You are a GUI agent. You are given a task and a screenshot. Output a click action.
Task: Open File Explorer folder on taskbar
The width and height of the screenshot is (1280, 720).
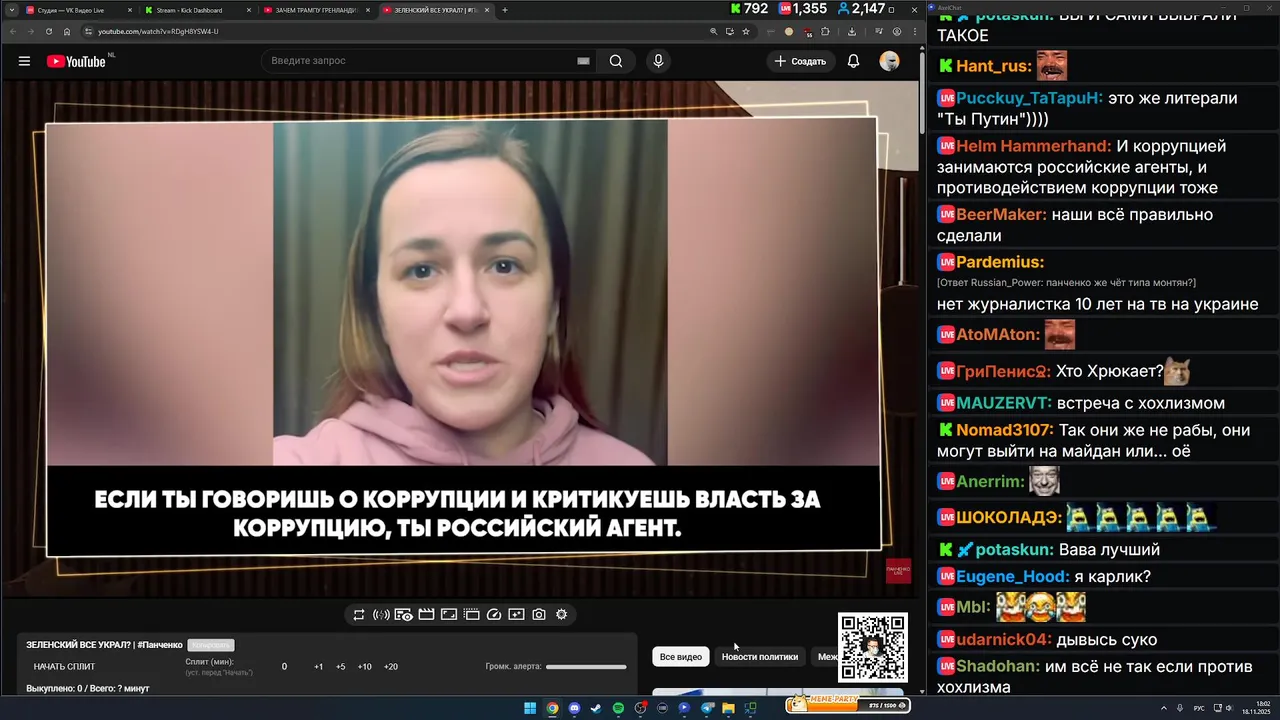728,708
